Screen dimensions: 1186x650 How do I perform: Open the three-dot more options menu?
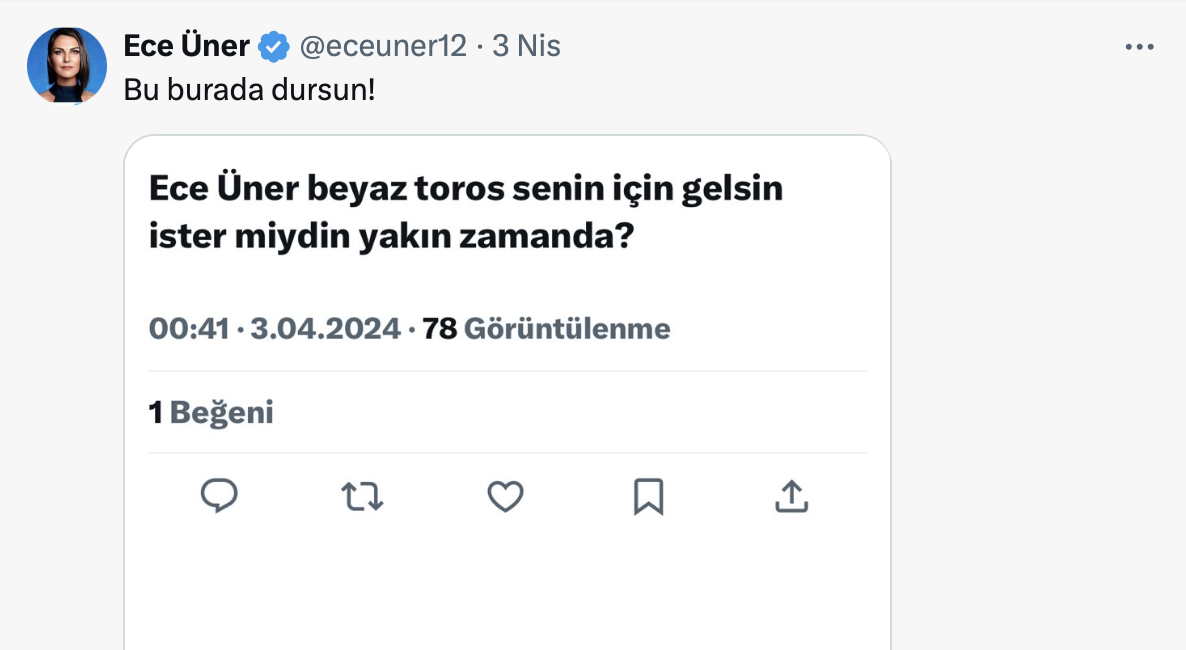(x=1139, y=47)
